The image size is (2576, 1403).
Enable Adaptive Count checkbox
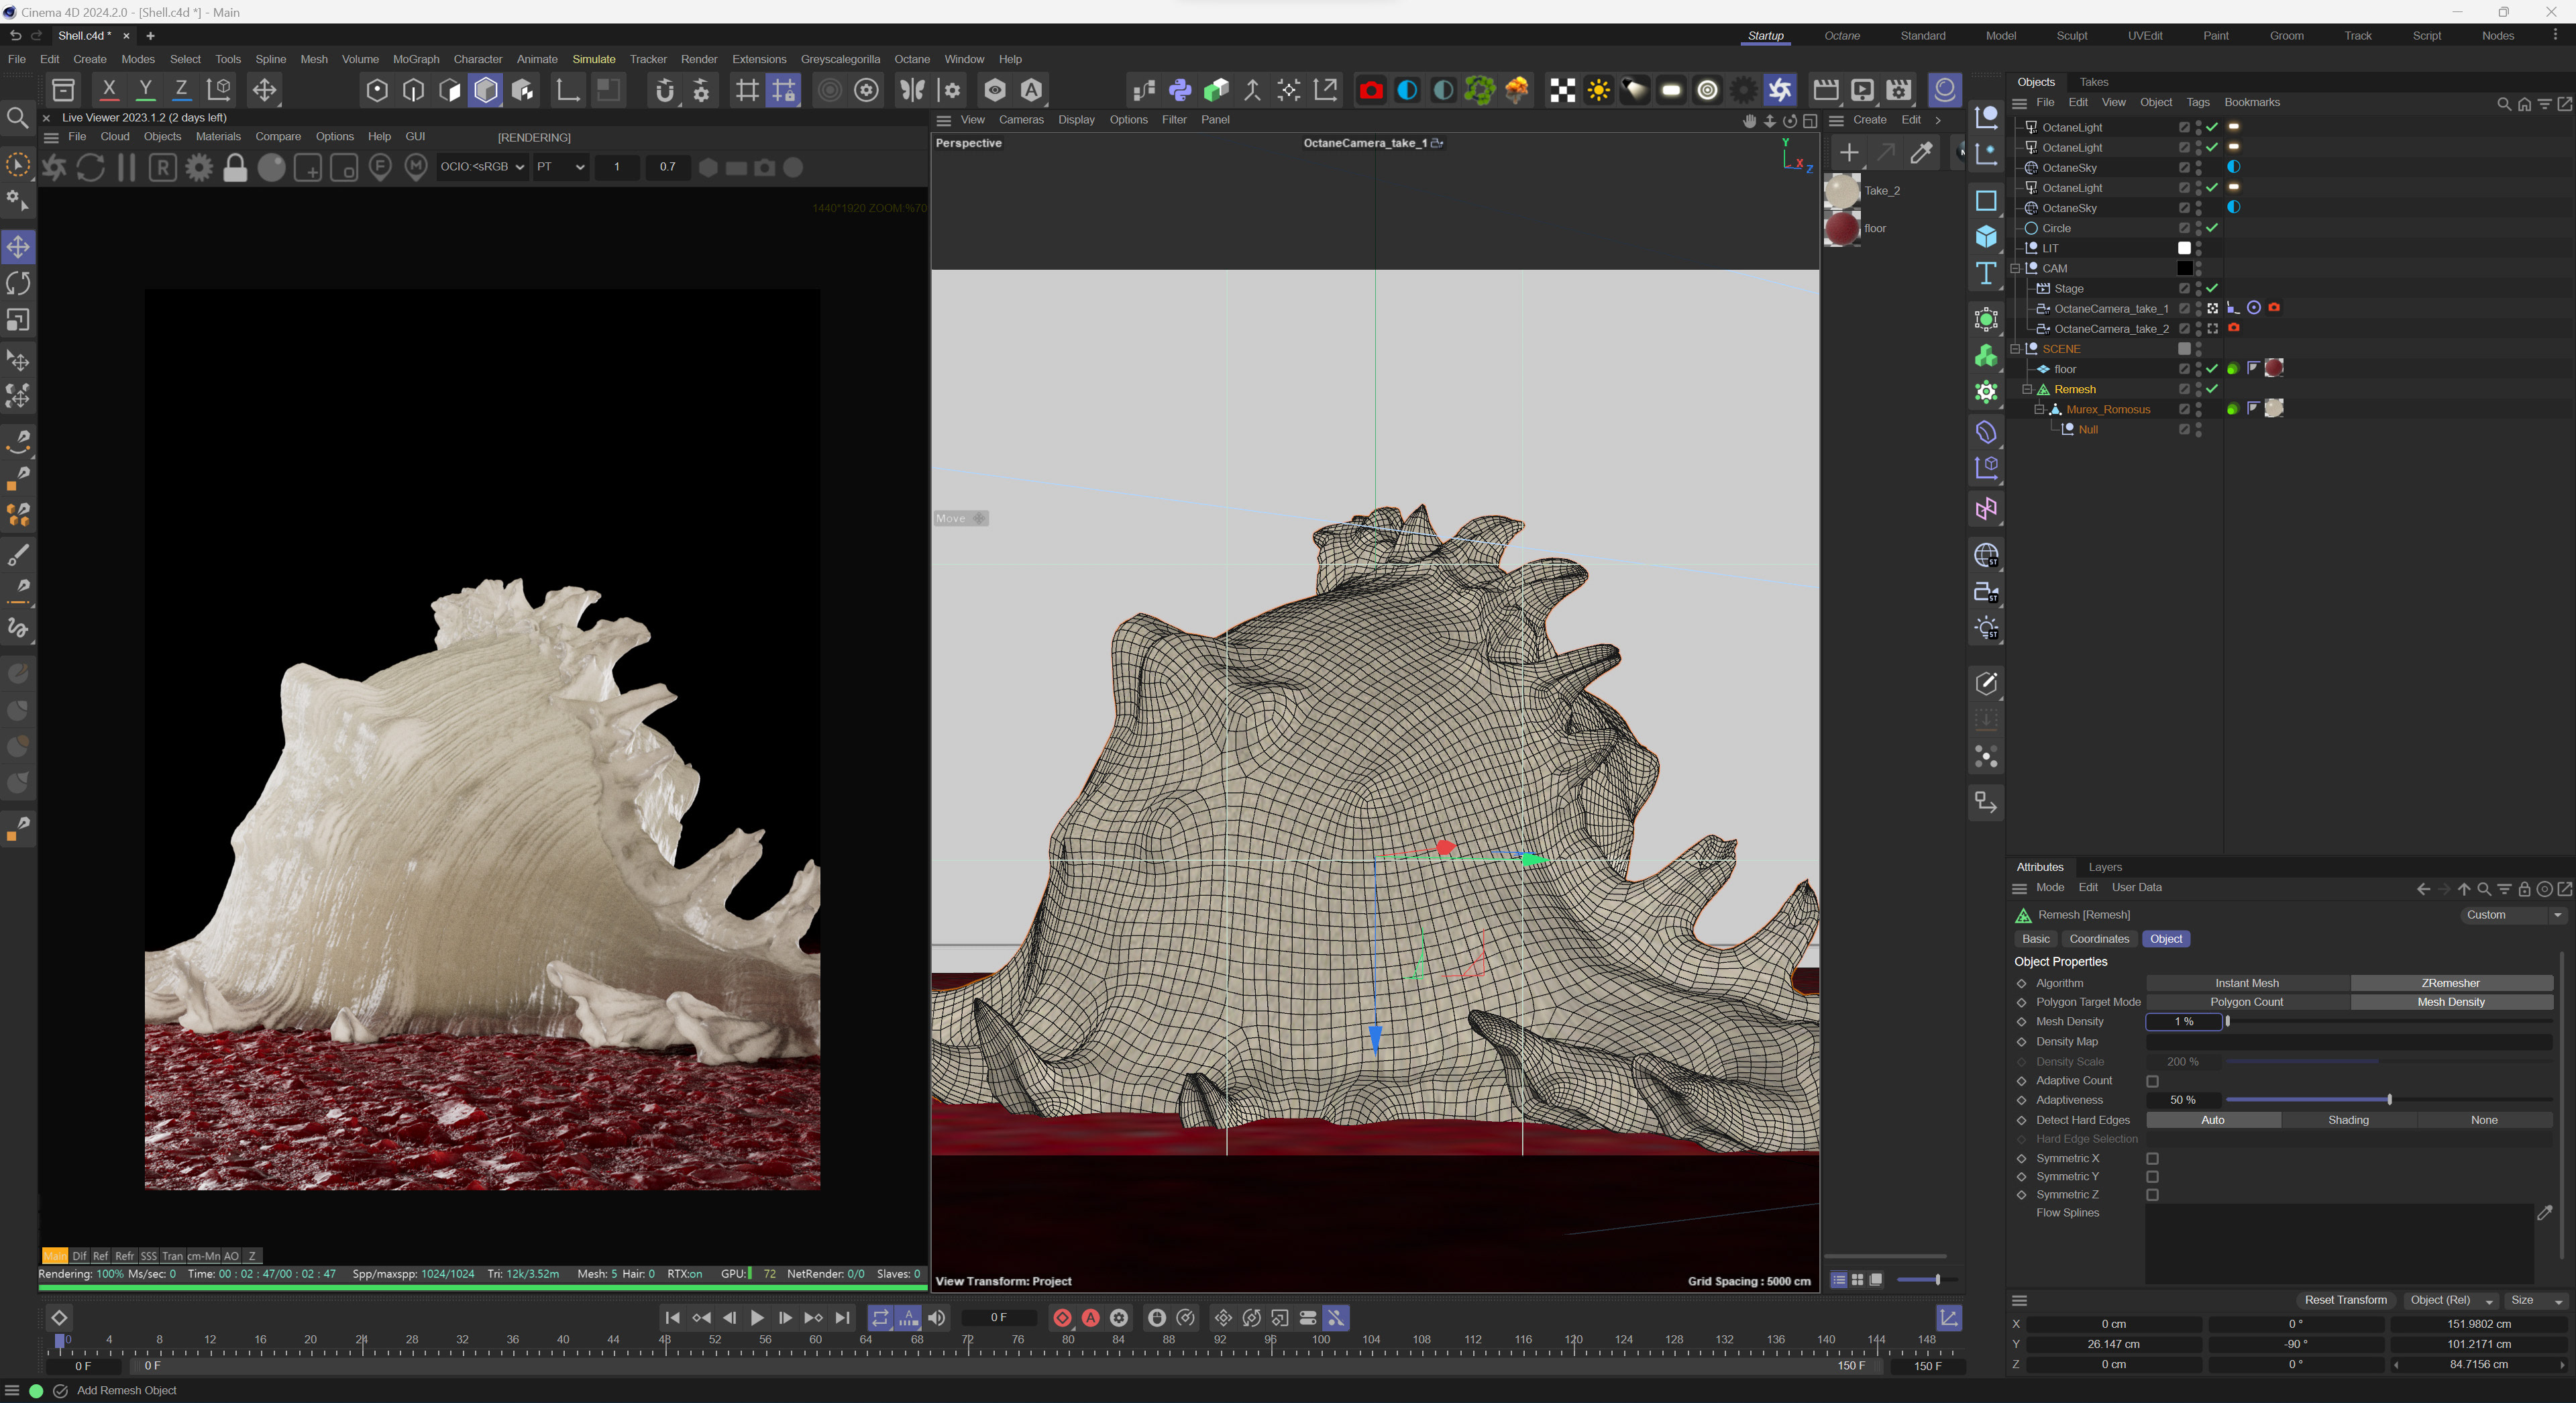tap(2152, 1081)
